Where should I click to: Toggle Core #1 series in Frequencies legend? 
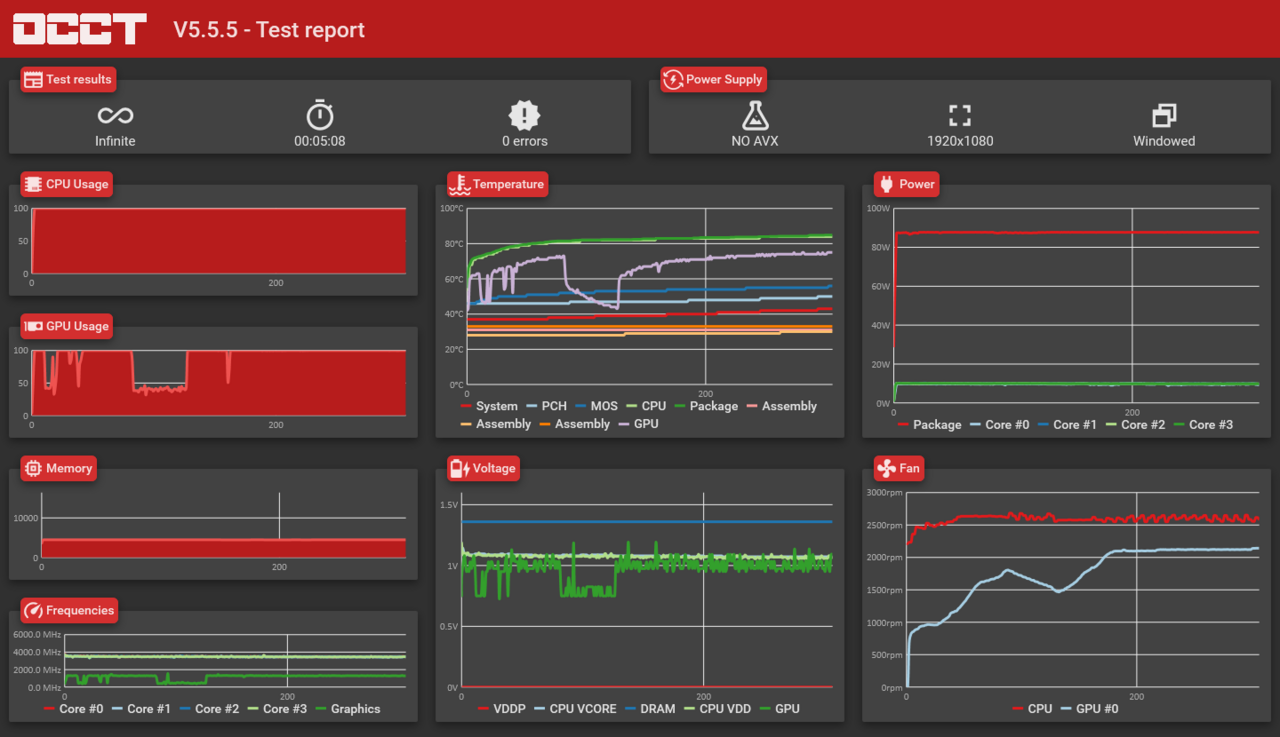click(141, 708)
